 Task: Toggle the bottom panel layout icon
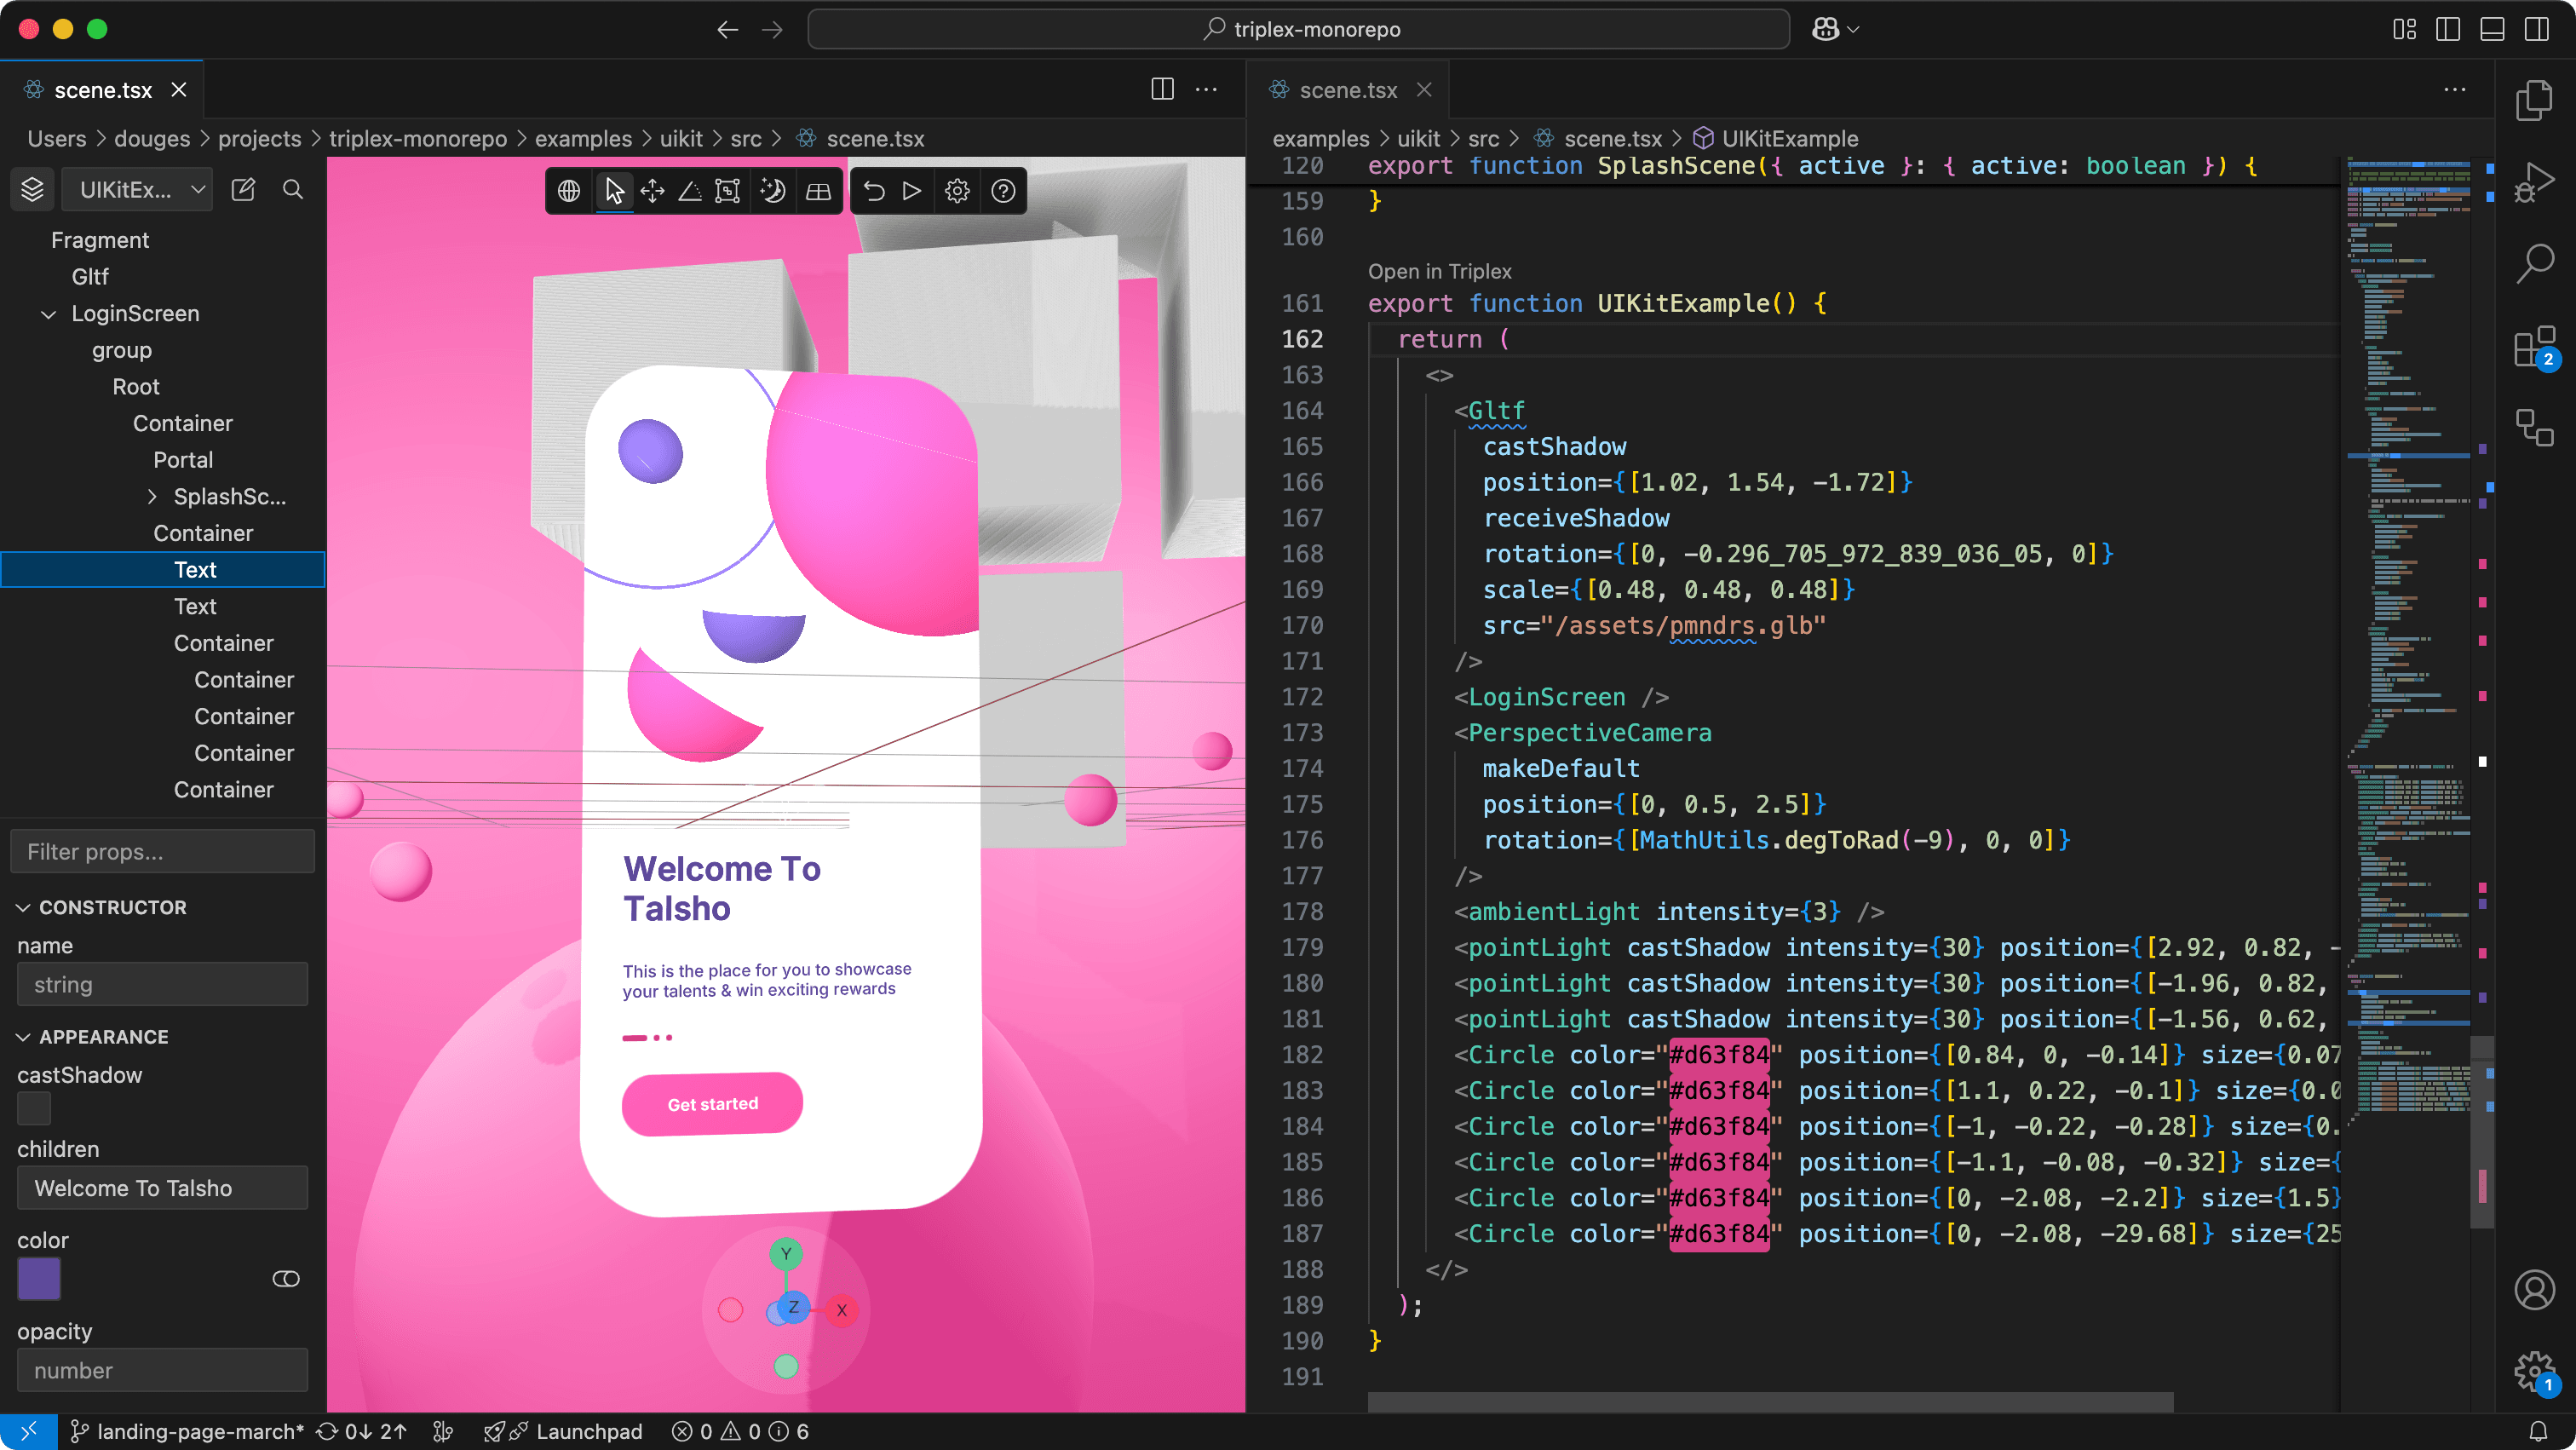2492,29
